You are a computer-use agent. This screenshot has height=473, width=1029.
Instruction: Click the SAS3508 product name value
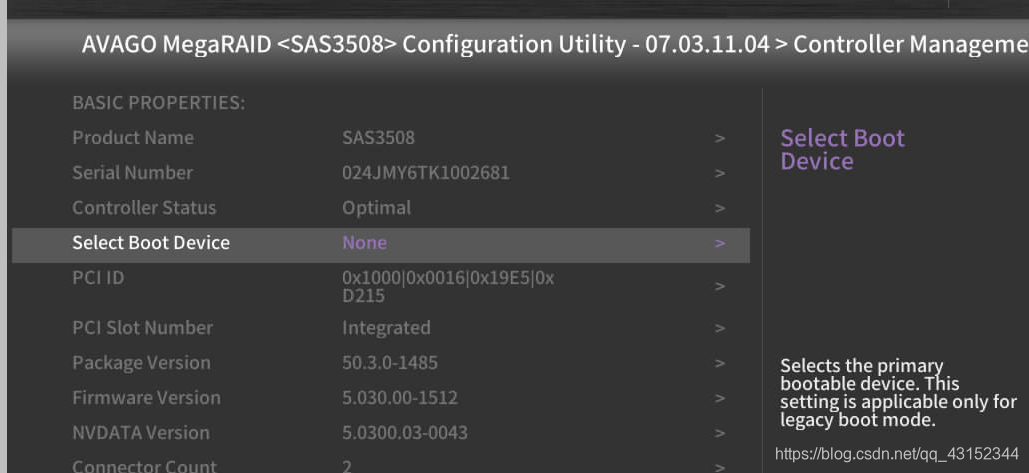tap(378, 138)
